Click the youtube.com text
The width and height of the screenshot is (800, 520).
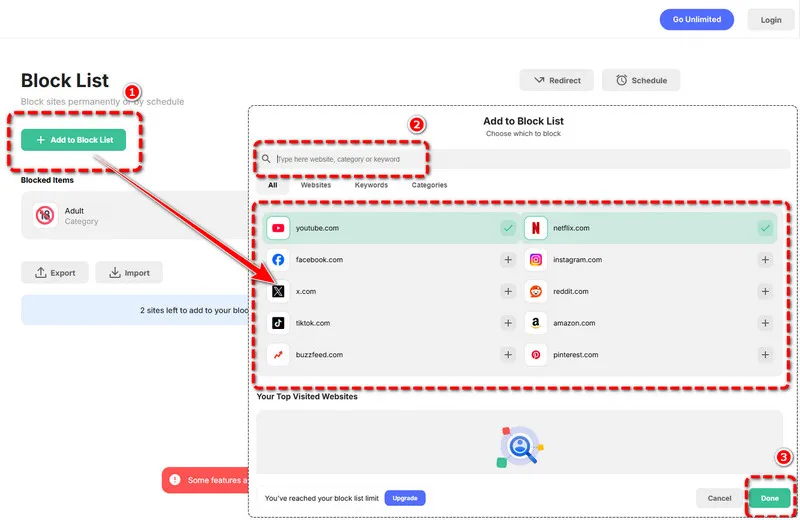[317, 228]
